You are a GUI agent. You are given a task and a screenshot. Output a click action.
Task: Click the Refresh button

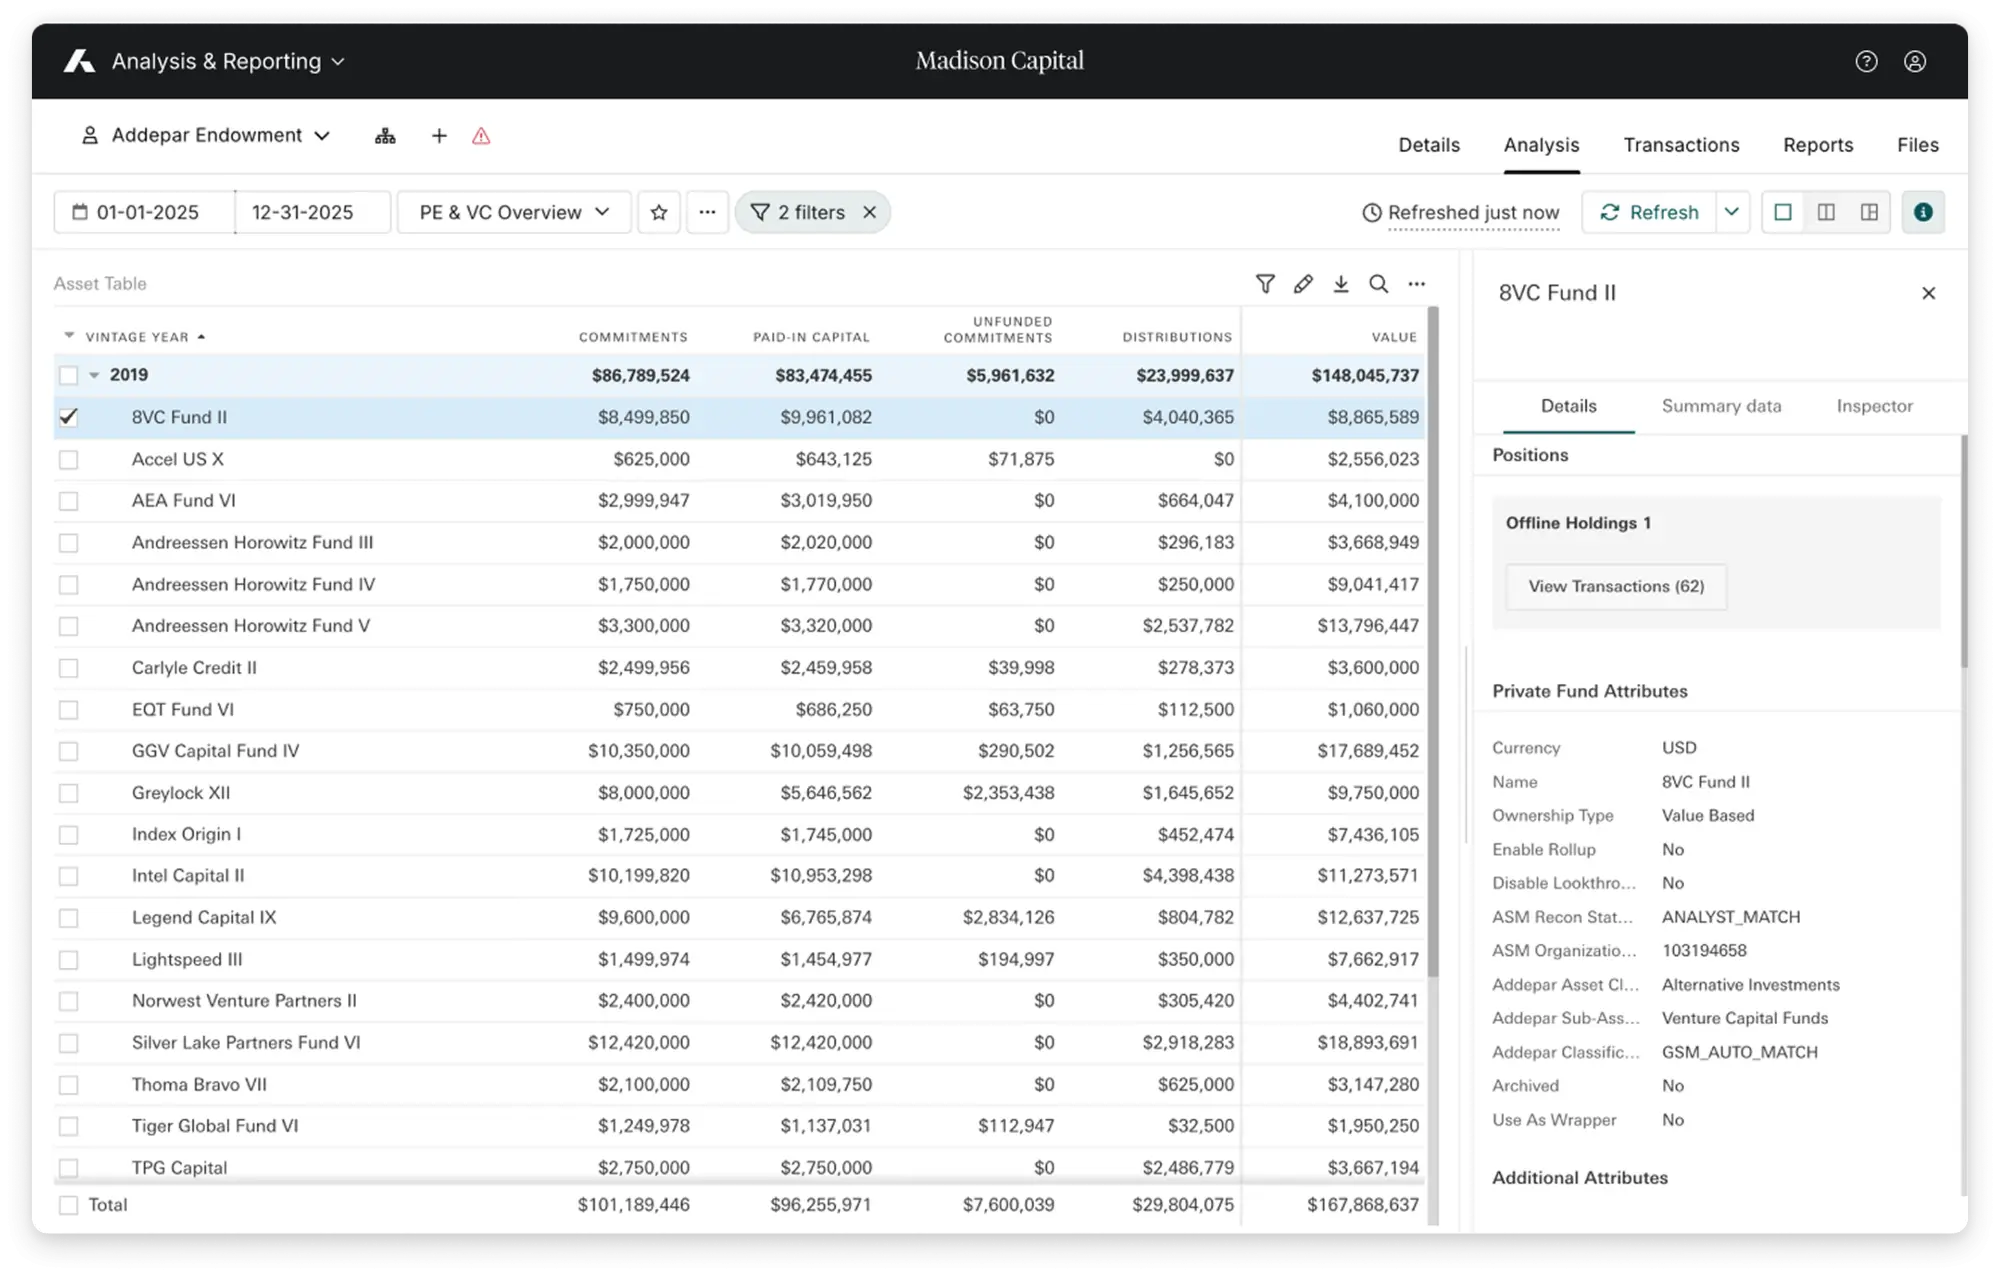tap(1650, 212)
